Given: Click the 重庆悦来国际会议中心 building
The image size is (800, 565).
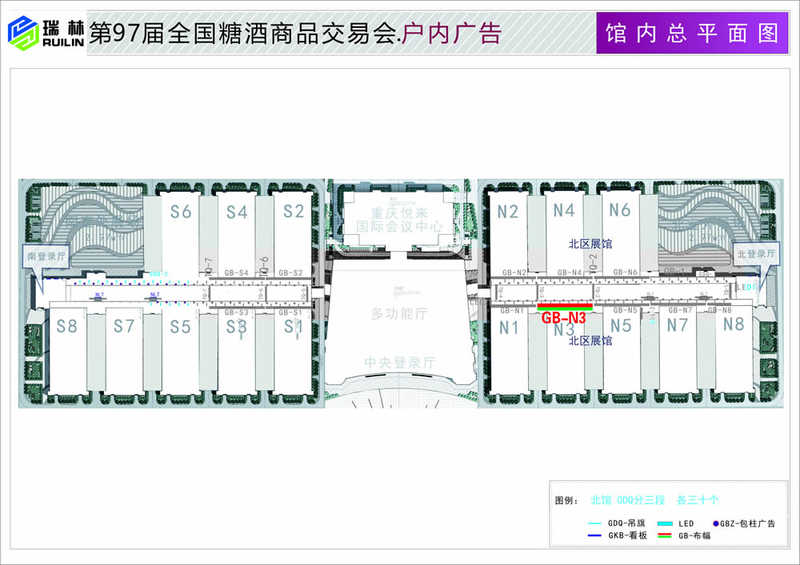Looking at the screenshot, I should (x=398, y=219).
